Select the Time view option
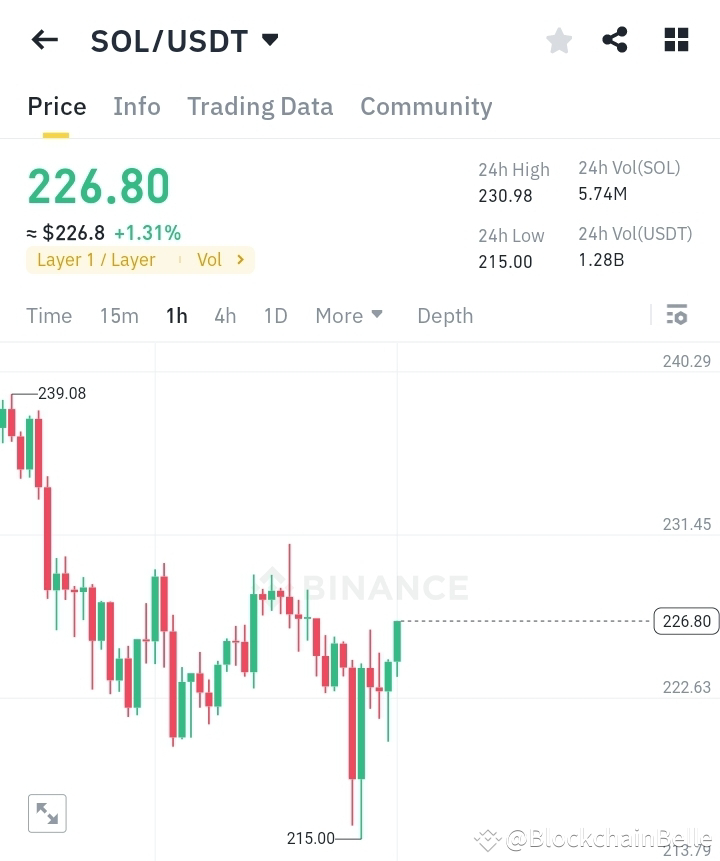Screen dimensions: 720x861 [x=49, y=315]
